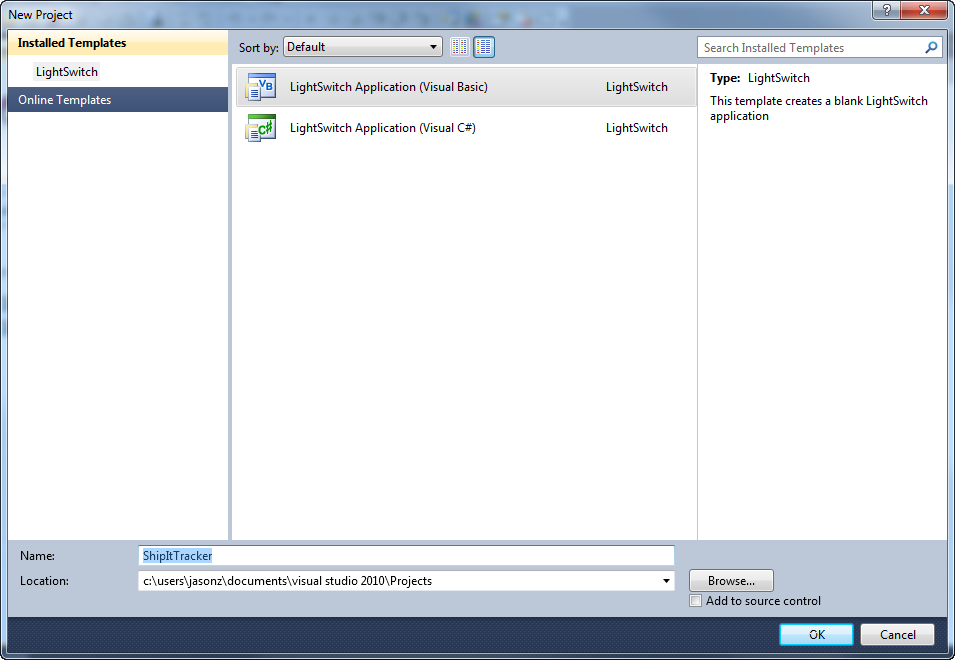
Task: Select LightSwitch under Installed Templates
Action: click(x=66, y=71)
